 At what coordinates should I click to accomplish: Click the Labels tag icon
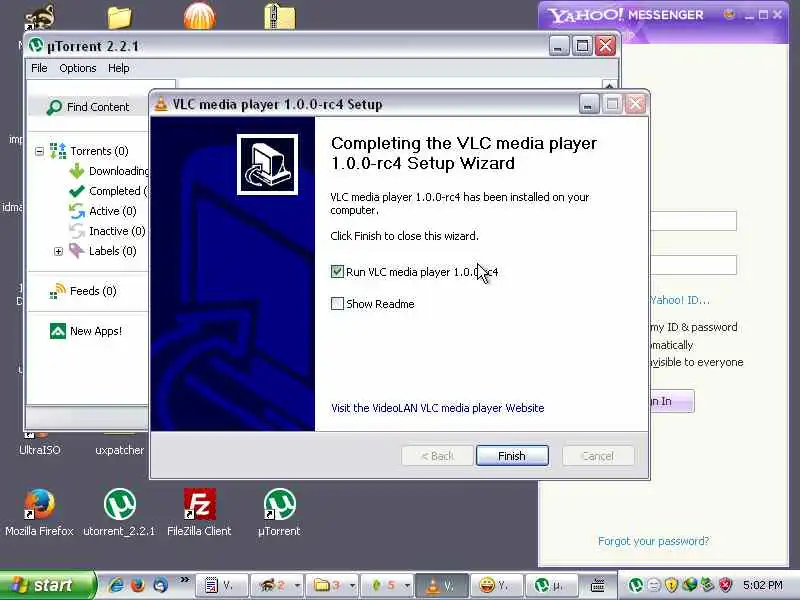(77, 251)
